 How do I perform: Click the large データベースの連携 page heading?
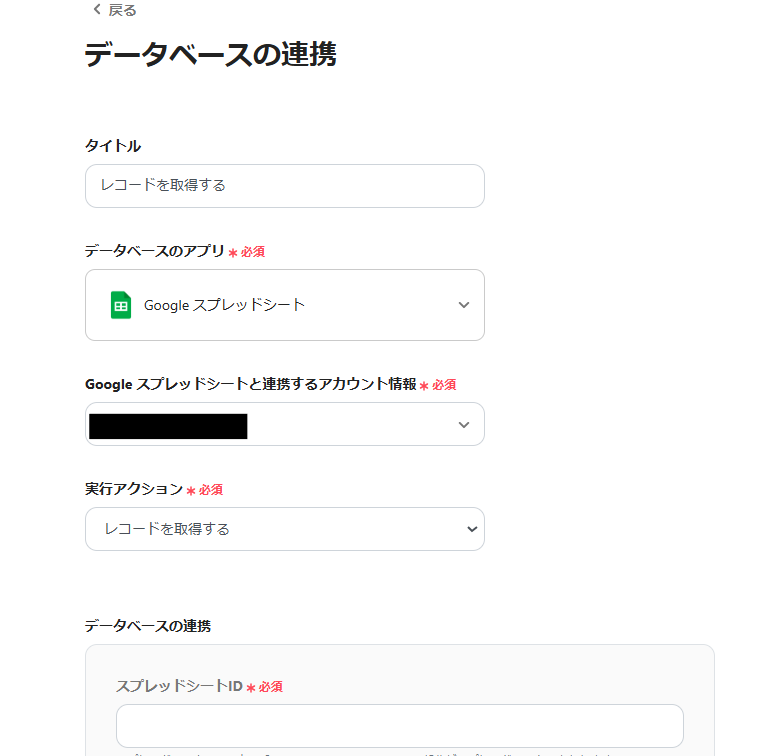[210, 55]
